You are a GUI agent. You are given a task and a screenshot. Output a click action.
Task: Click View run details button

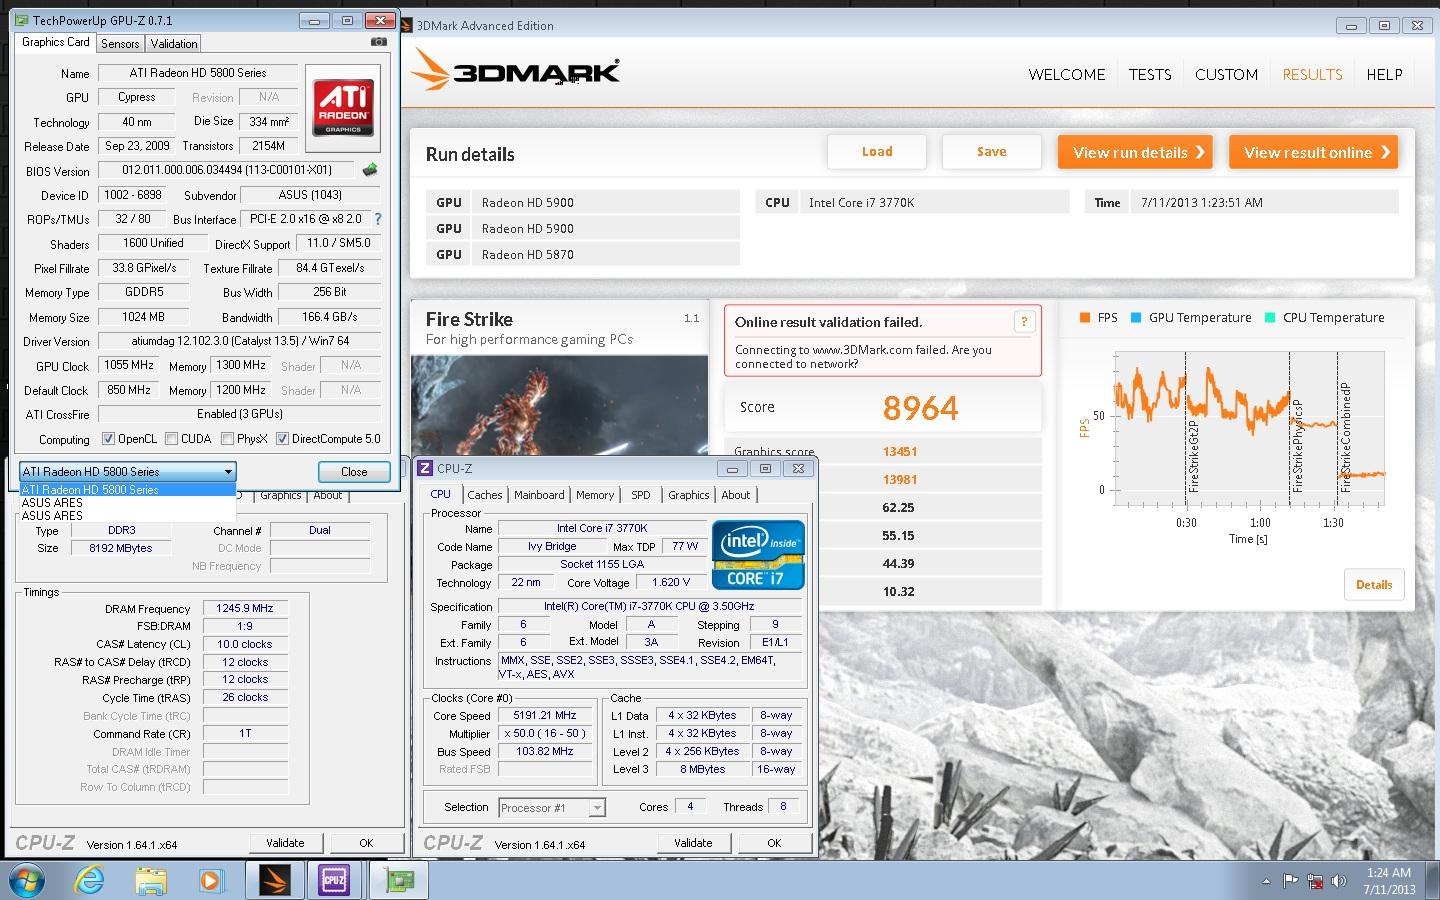[x=1135, y=152]
